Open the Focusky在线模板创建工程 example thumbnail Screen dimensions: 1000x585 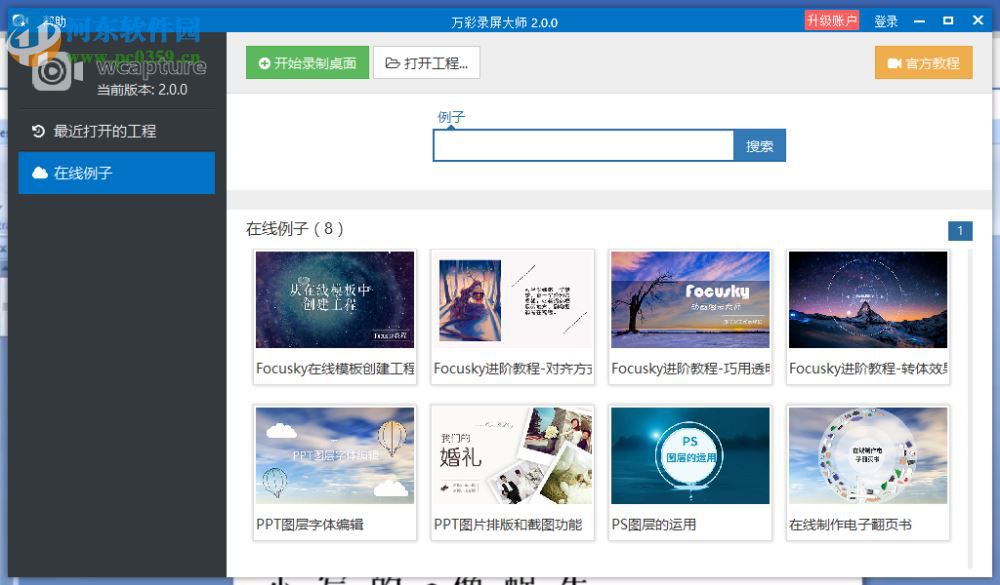pyautogui.click(x=334, y=299)
